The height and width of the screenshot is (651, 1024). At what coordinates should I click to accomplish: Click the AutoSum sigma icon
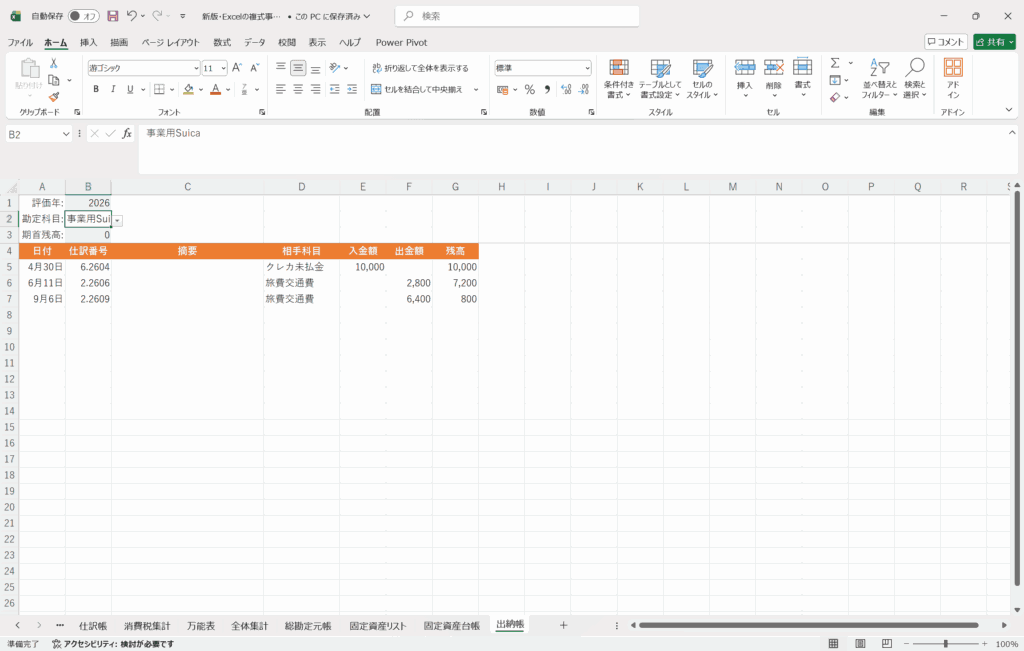pos(835,63)
